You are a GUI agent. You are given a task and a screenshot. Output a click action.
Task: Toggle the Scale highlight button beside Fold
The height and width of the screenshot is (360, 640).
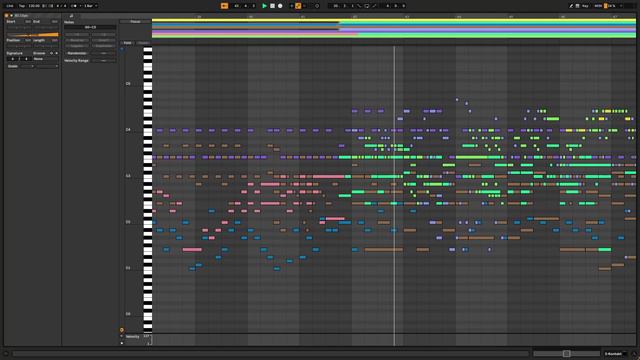(x=143, y=43)
